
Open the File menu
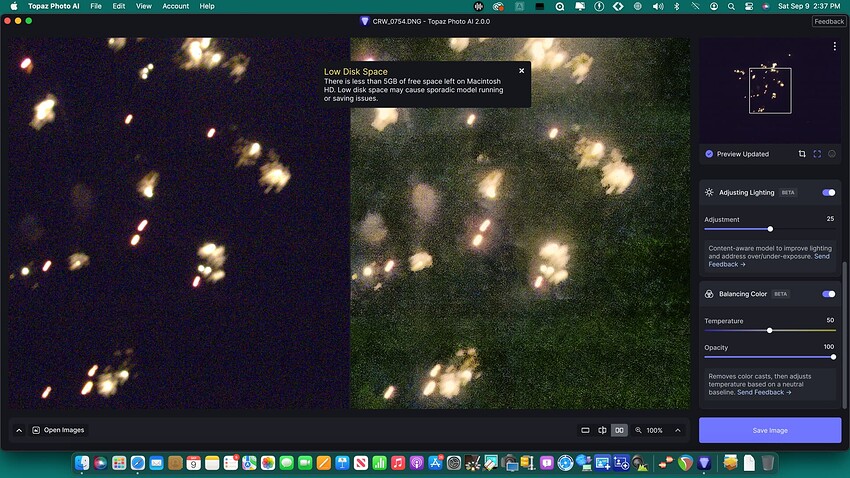point(96,7)
